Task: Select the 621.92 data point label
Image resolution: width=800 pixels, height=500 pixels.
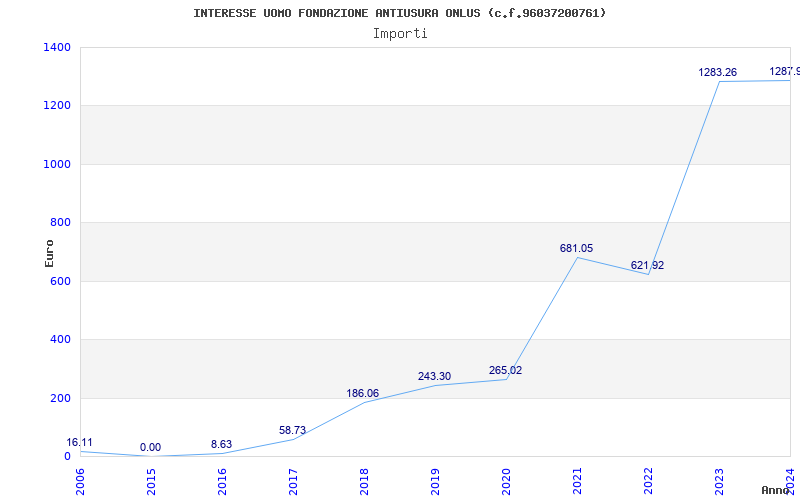Action: [647, 265]
